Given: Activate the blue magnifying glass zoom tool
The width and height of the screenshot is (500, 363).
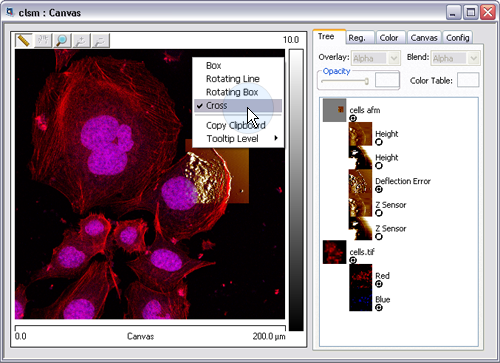Looking at the screenshot, I should (62, 41).
